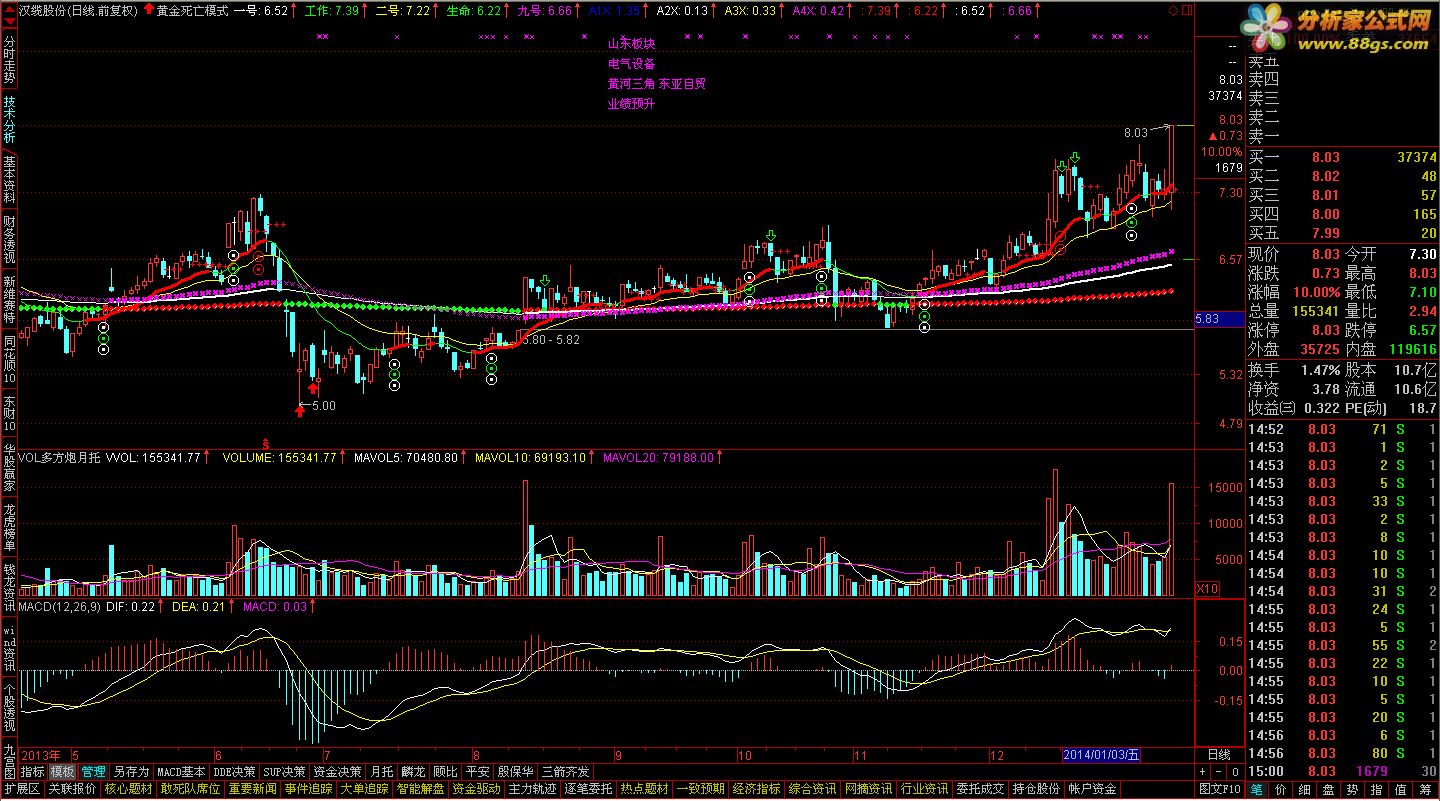This screenshot has height=801, width=1440.
Task: Open the 个股透视 sidebar tab
Action: click(9, 709)
